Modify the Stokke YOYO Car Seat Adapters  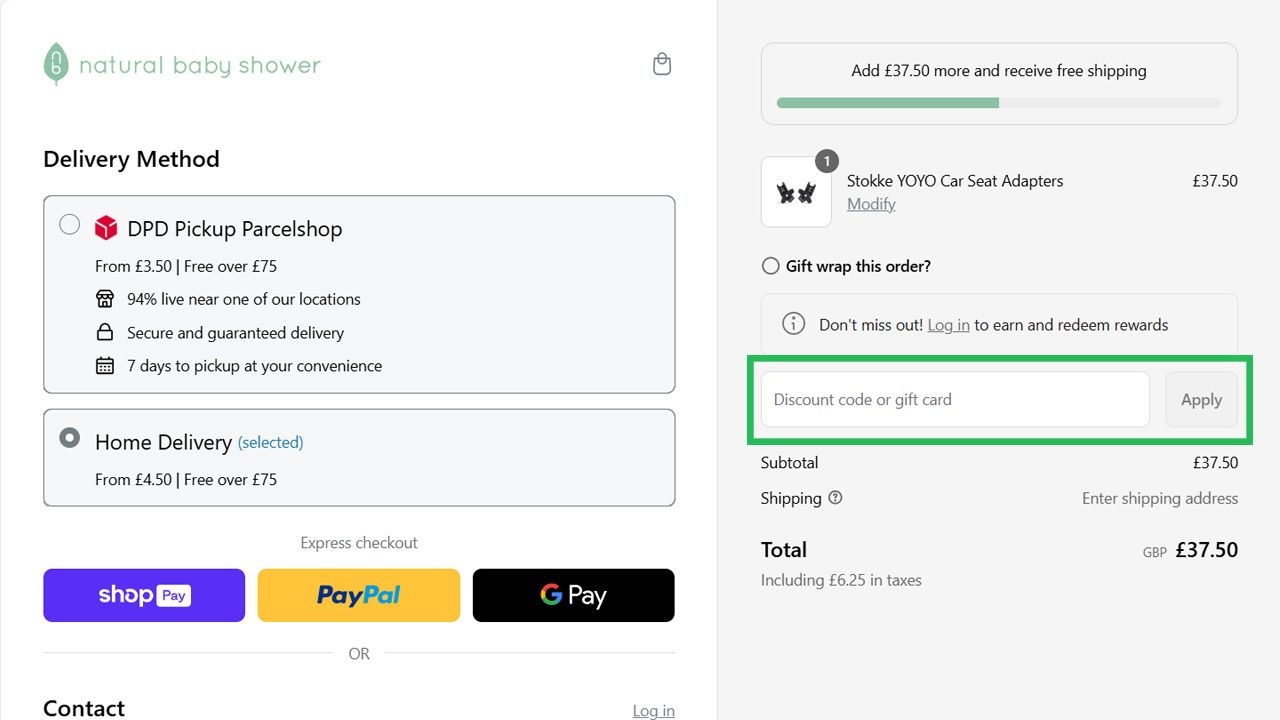coord(870,204)
